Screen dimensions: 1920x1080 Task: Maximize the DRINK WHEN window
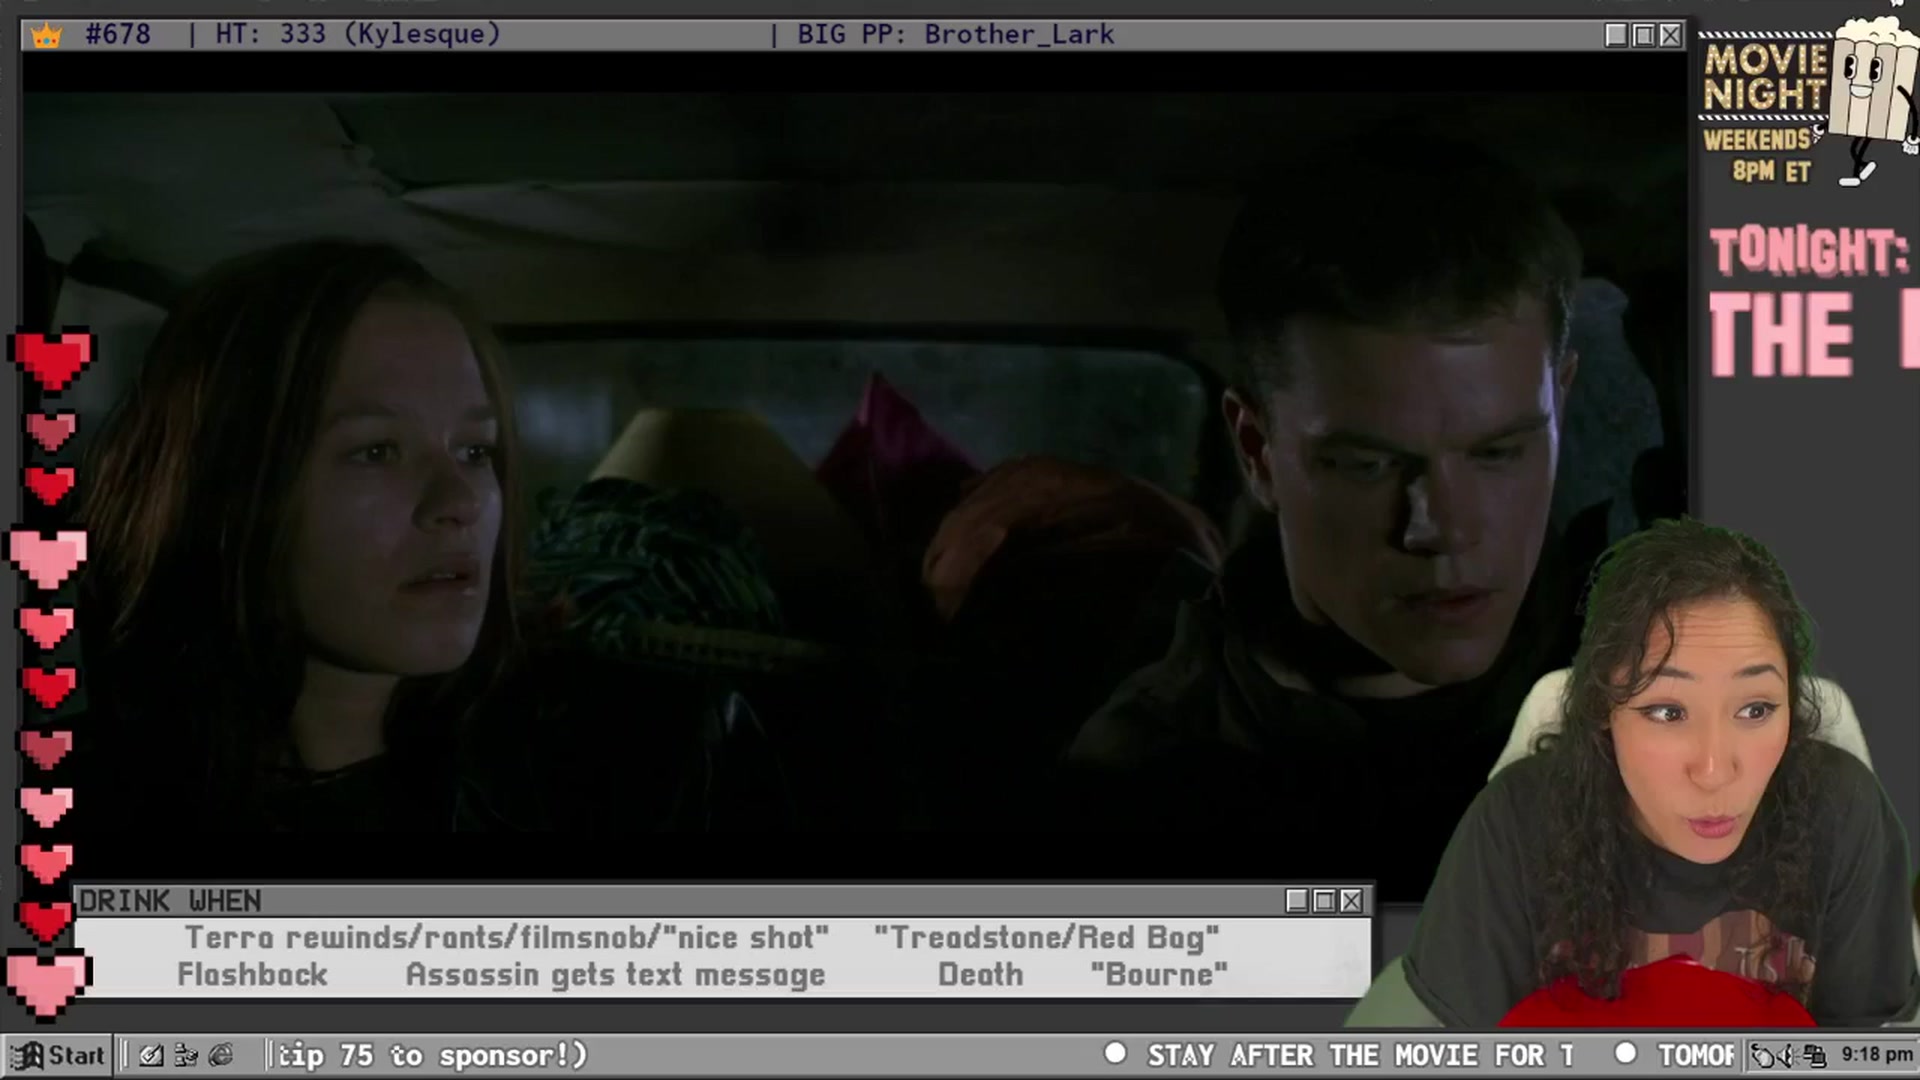tap(1324, 901)
